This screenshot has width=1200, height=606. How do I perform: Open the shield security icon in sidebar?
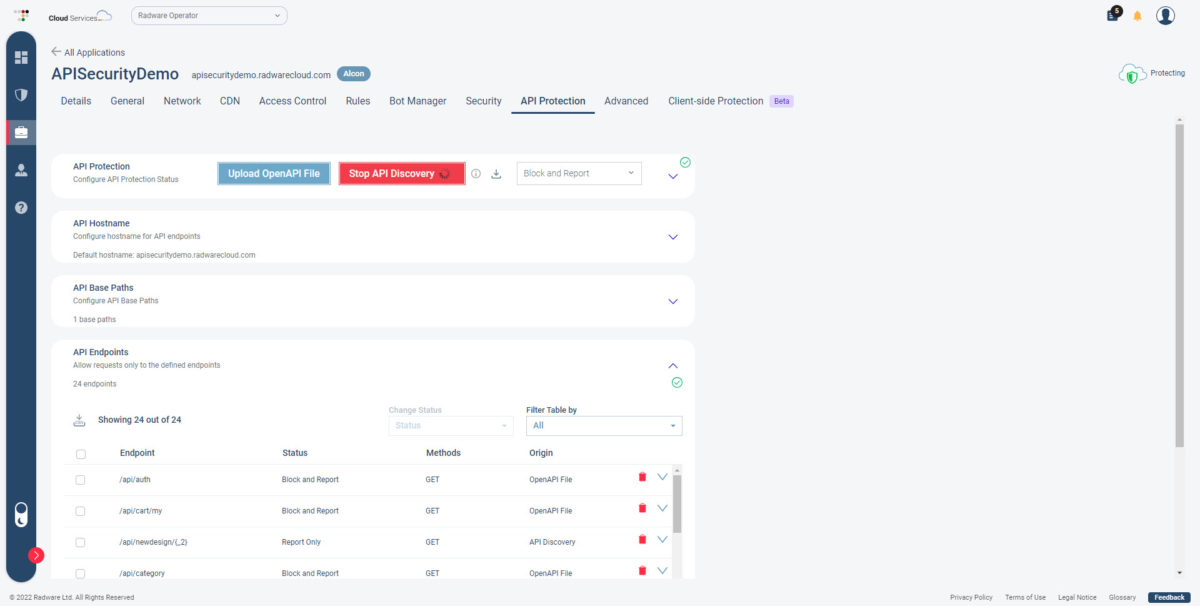pyautogui.click(x=21, y=95)
